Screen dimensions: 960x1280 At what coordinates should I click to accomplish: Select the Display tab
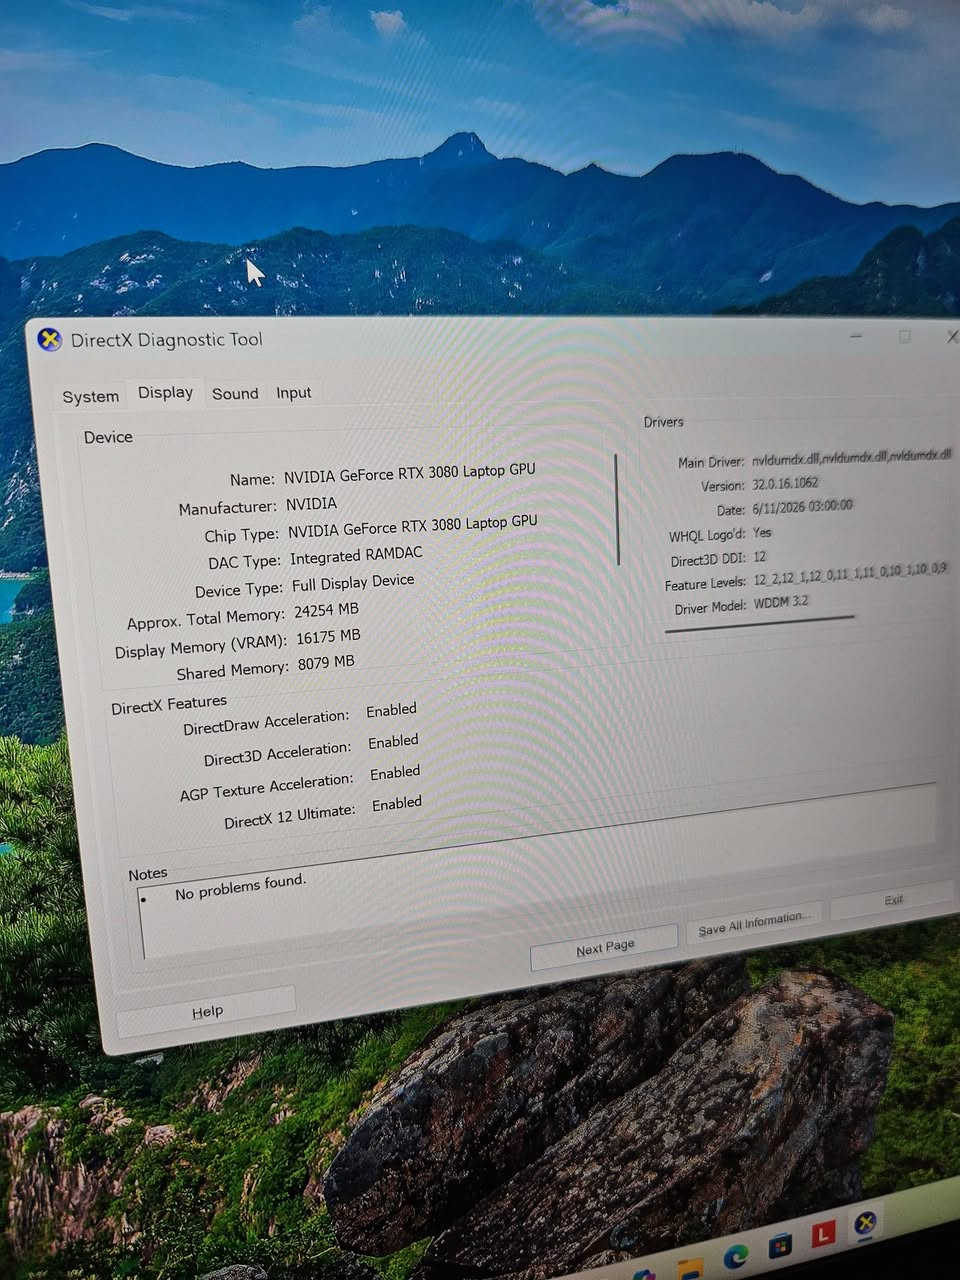click(165, 392)
